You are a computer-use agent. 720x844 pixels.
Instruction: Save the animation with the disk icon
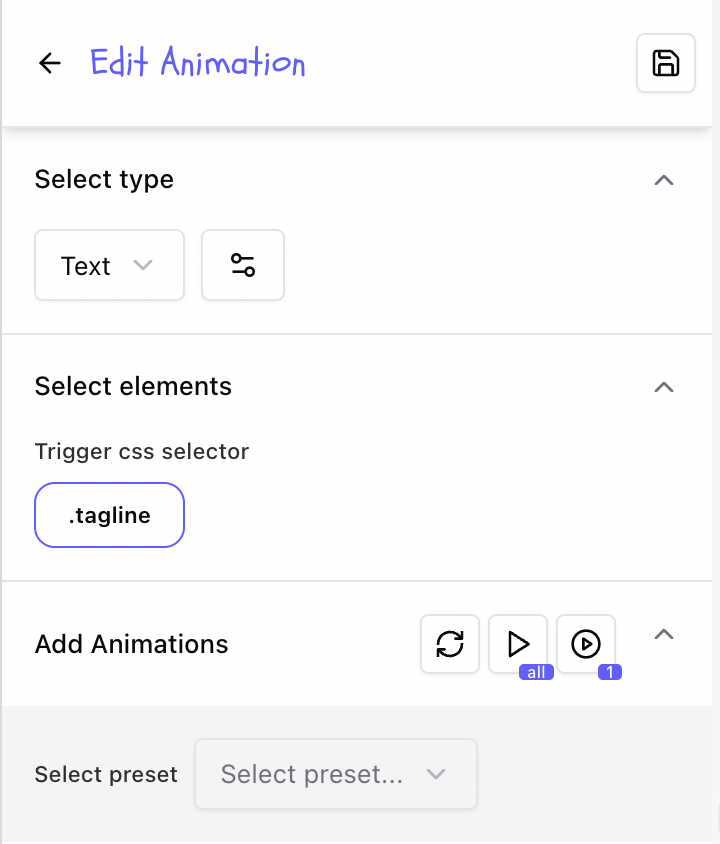pos(666,63)
